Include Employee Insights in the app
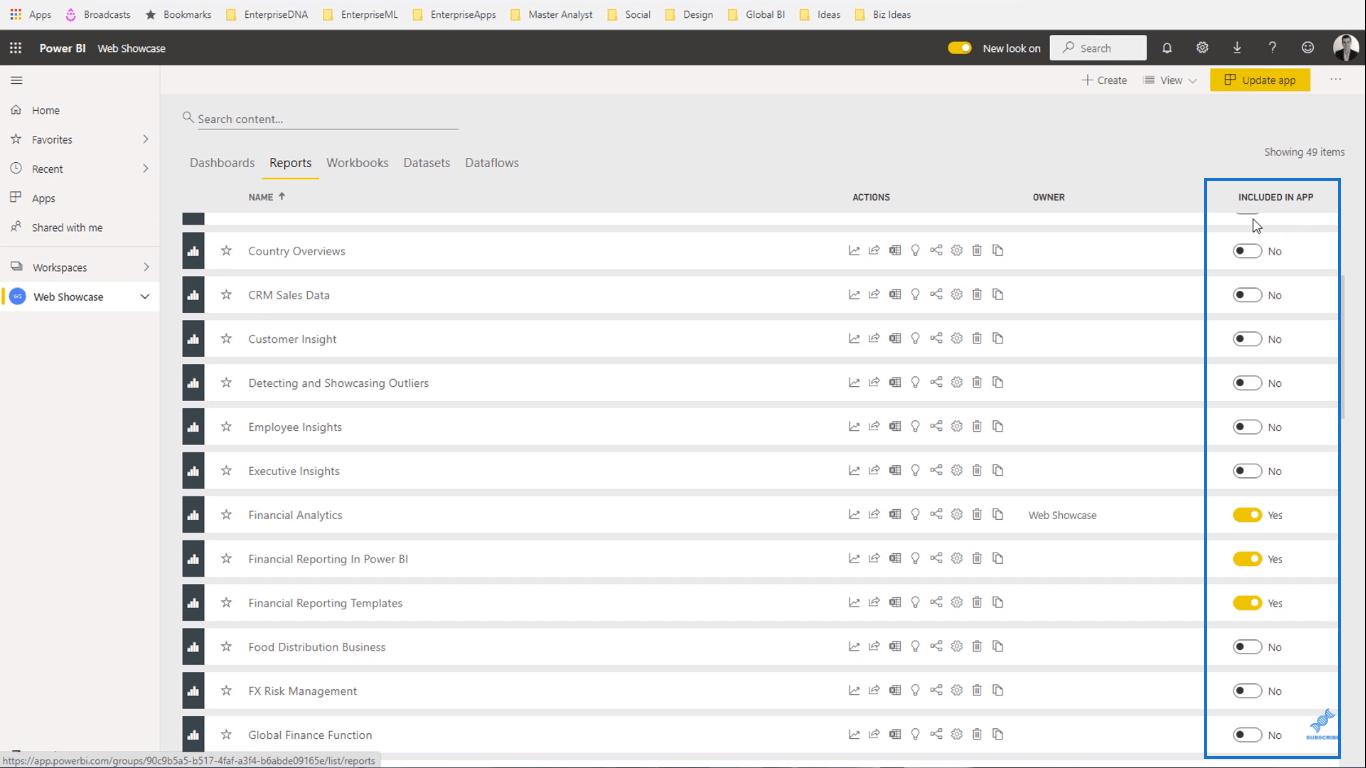The width and height of the screenshot is (1366, 768). click(x=1247, y=427)
